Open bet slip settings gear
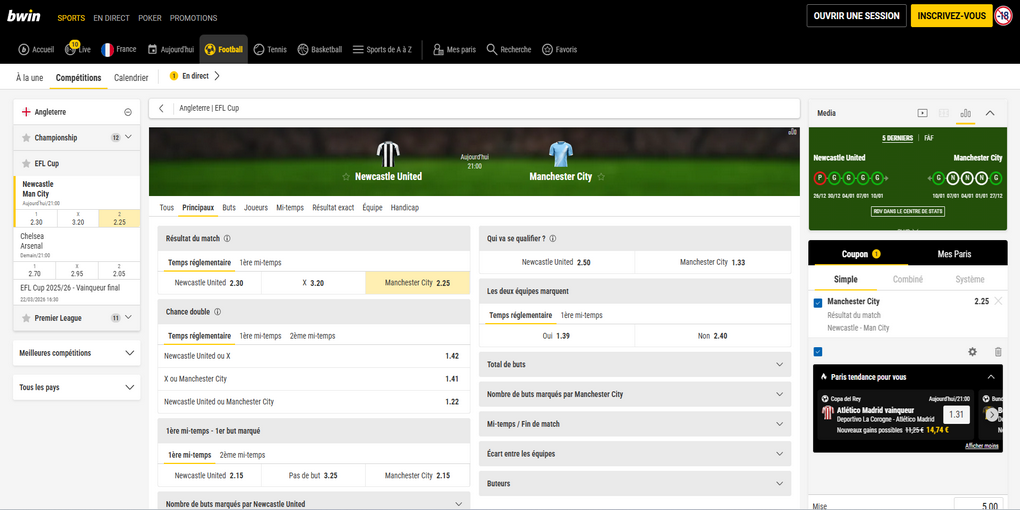Image resolution: width=1020 pixels, height=510 pixels. click(x=972, y=352)
